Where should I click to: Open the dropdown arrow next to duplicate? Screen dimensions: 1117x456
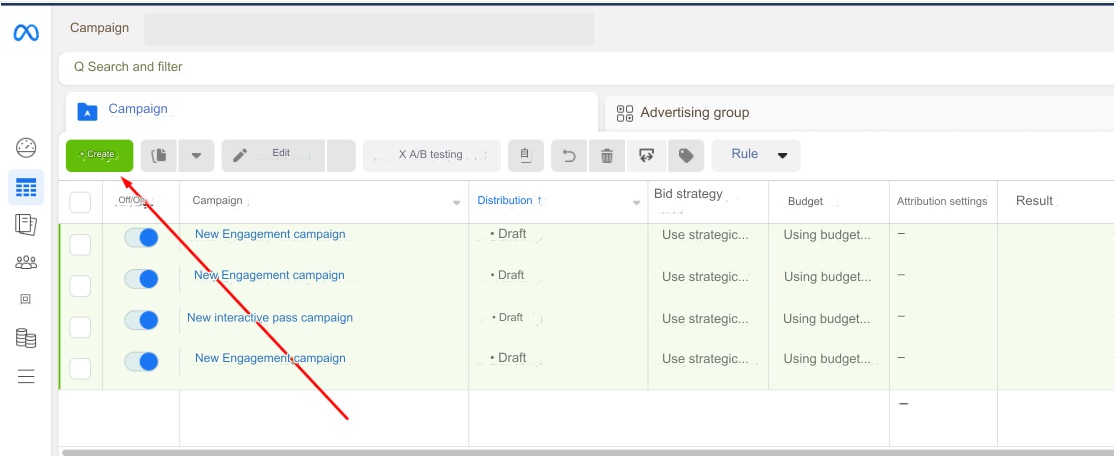point(196,155)
